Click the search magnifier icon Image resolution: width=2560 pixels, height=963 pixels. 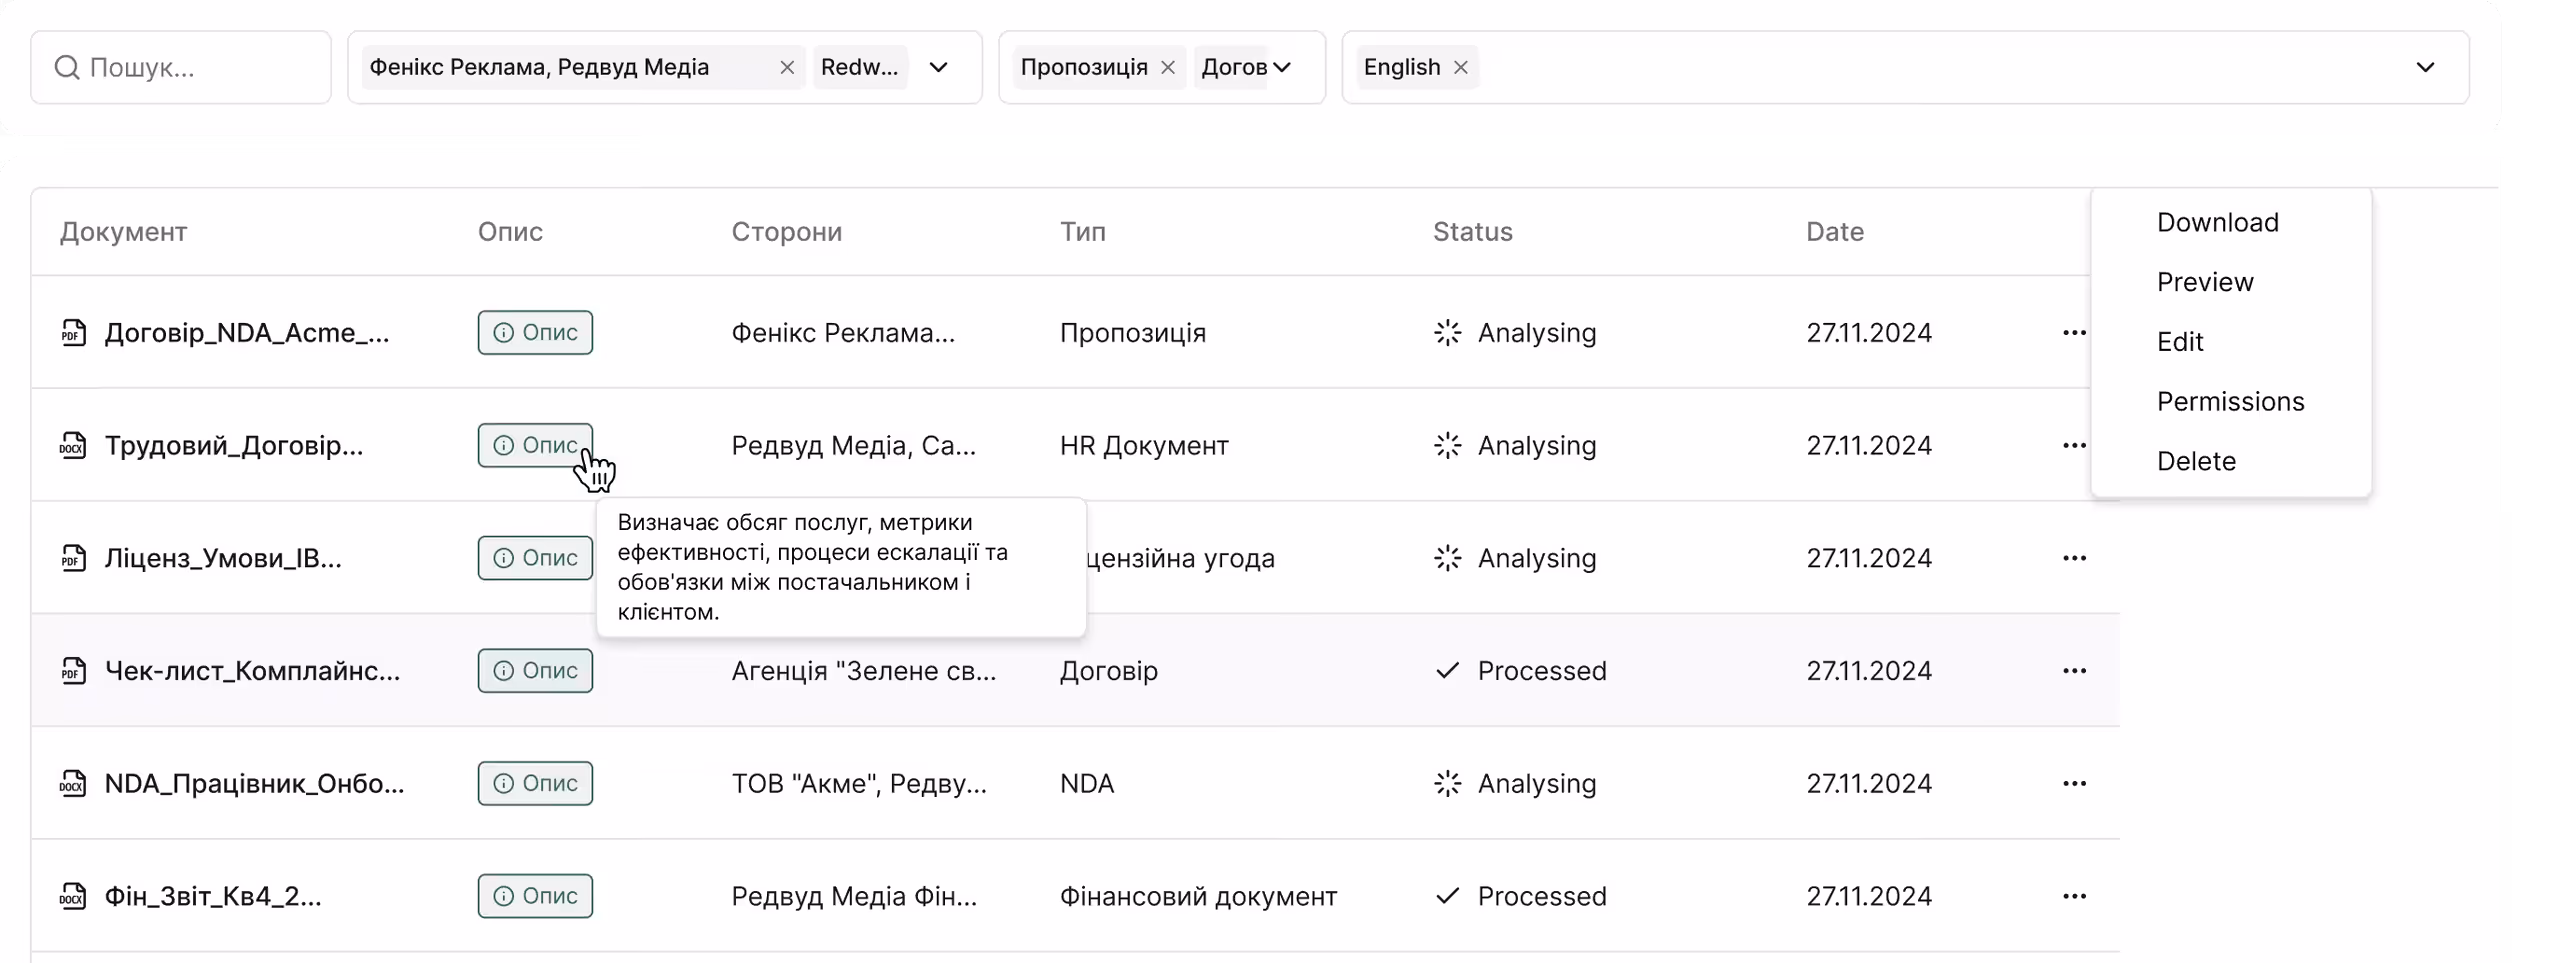pos(67,67)
